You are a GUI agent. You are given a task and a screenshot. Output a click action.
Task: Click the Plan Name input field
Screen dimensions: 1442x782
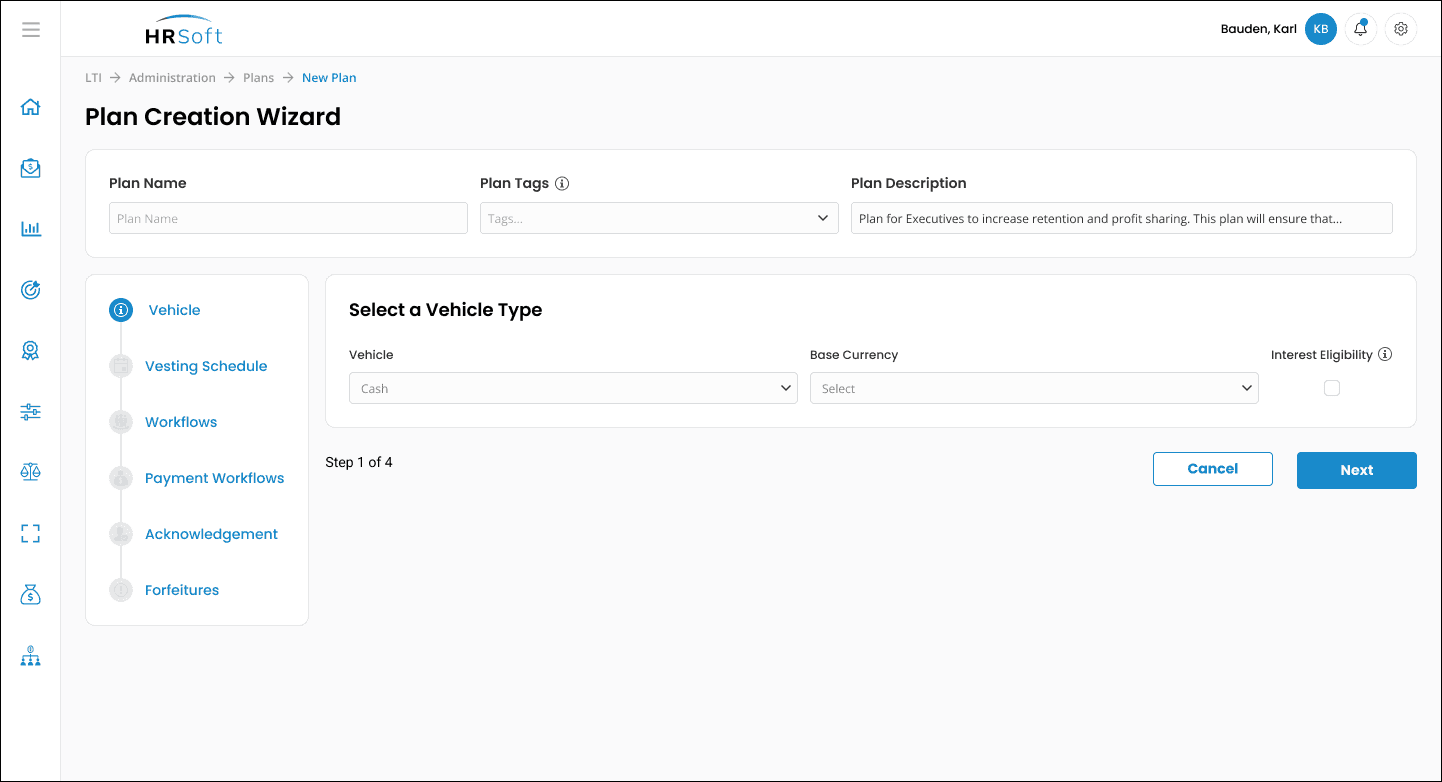pyautogui.click(x=288, y=218)
